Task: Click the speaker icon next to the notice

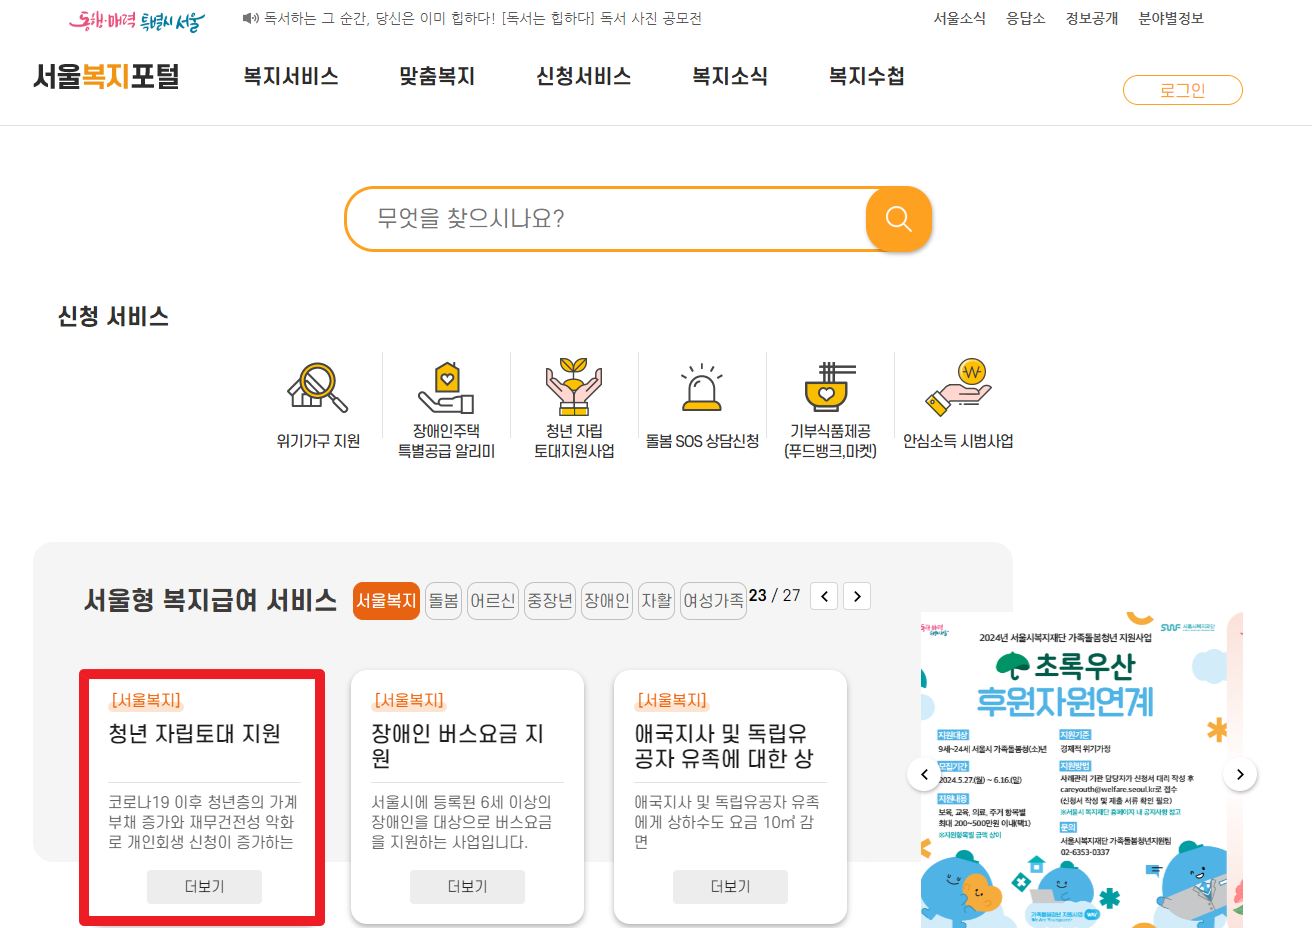Action: 247,18
